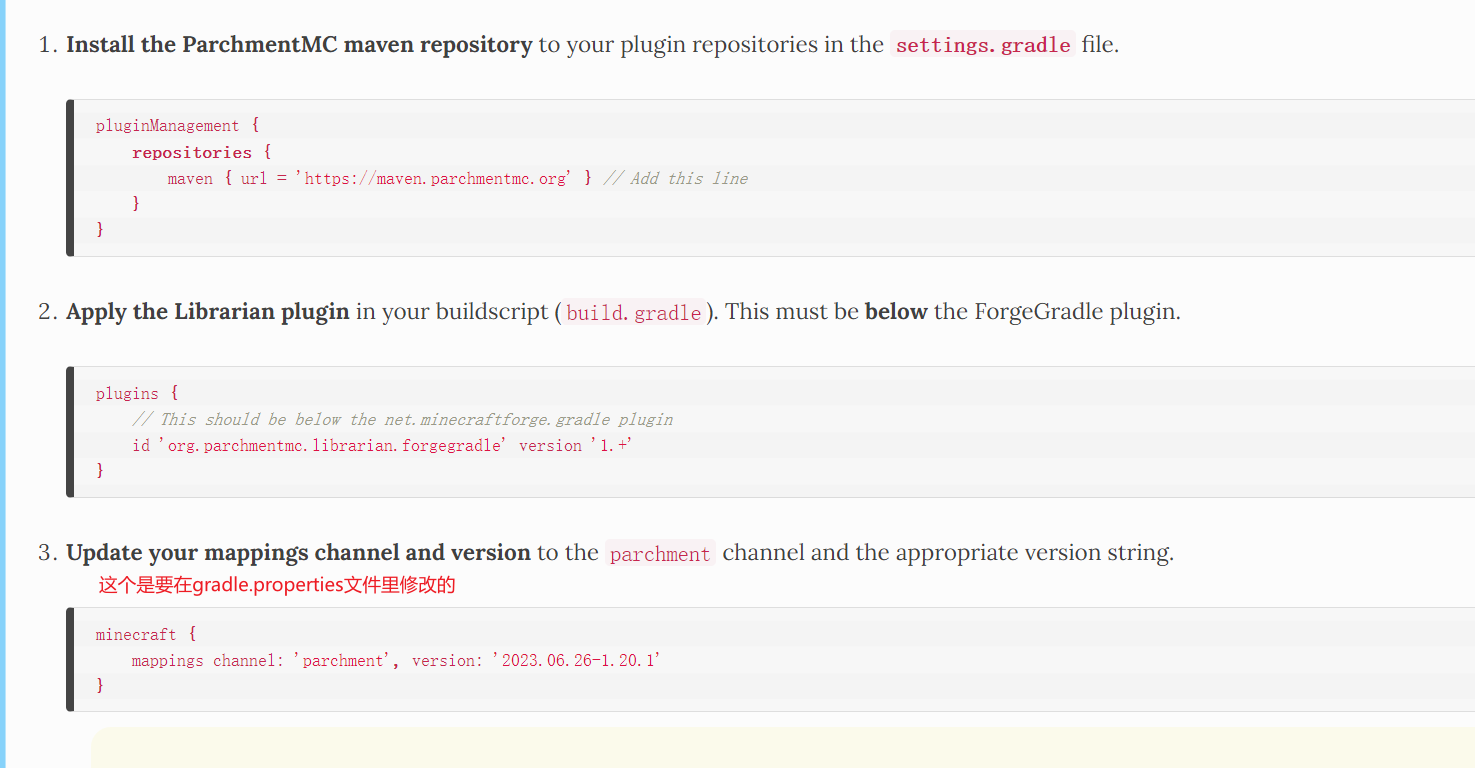Click the settings.gradle inline code label
The image size is (1475, 768).
tap(983, 45)
